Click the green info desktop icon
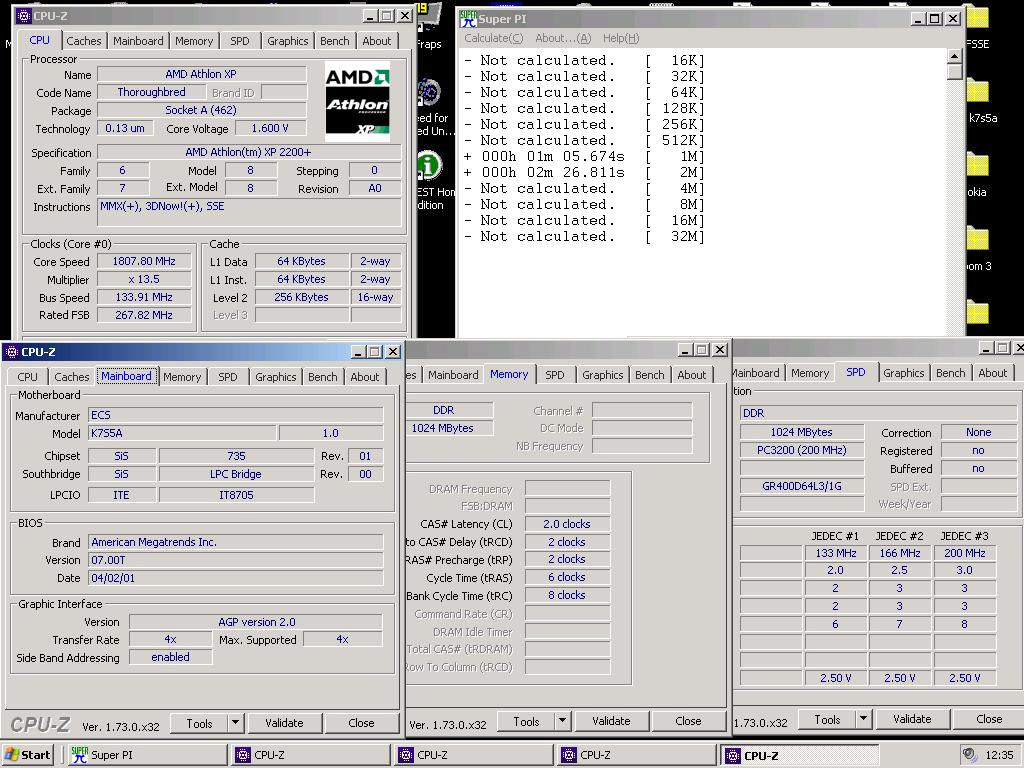Screen dimensions: 1024x768 429,165
